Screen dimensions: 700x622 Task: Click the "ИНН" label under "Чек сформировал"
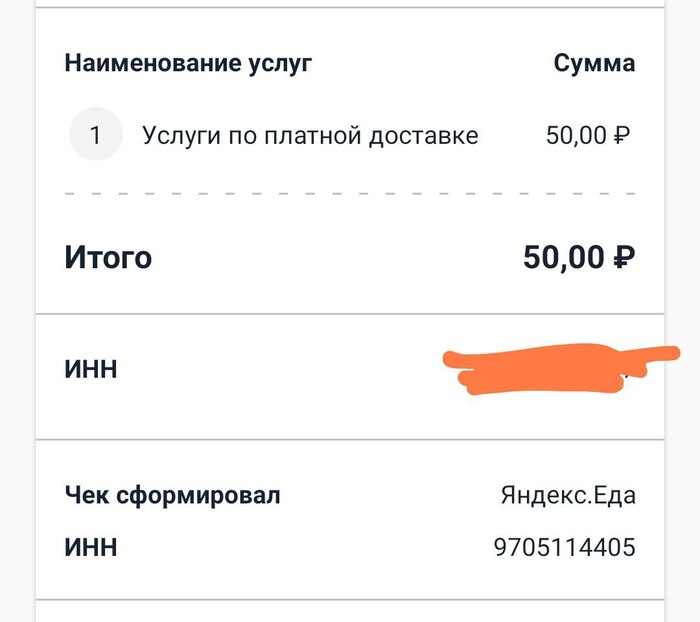pos(91,547)
